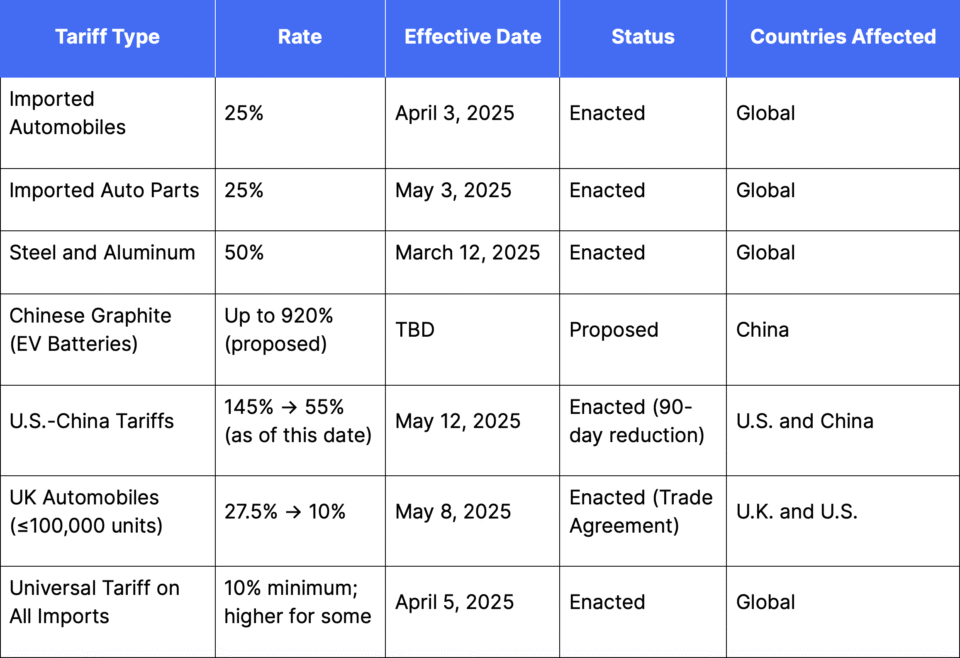This screenshot has width=960, height=658.
Task: Select the Enacted (Trade Agreement) status cell
Action: [643, 521]
